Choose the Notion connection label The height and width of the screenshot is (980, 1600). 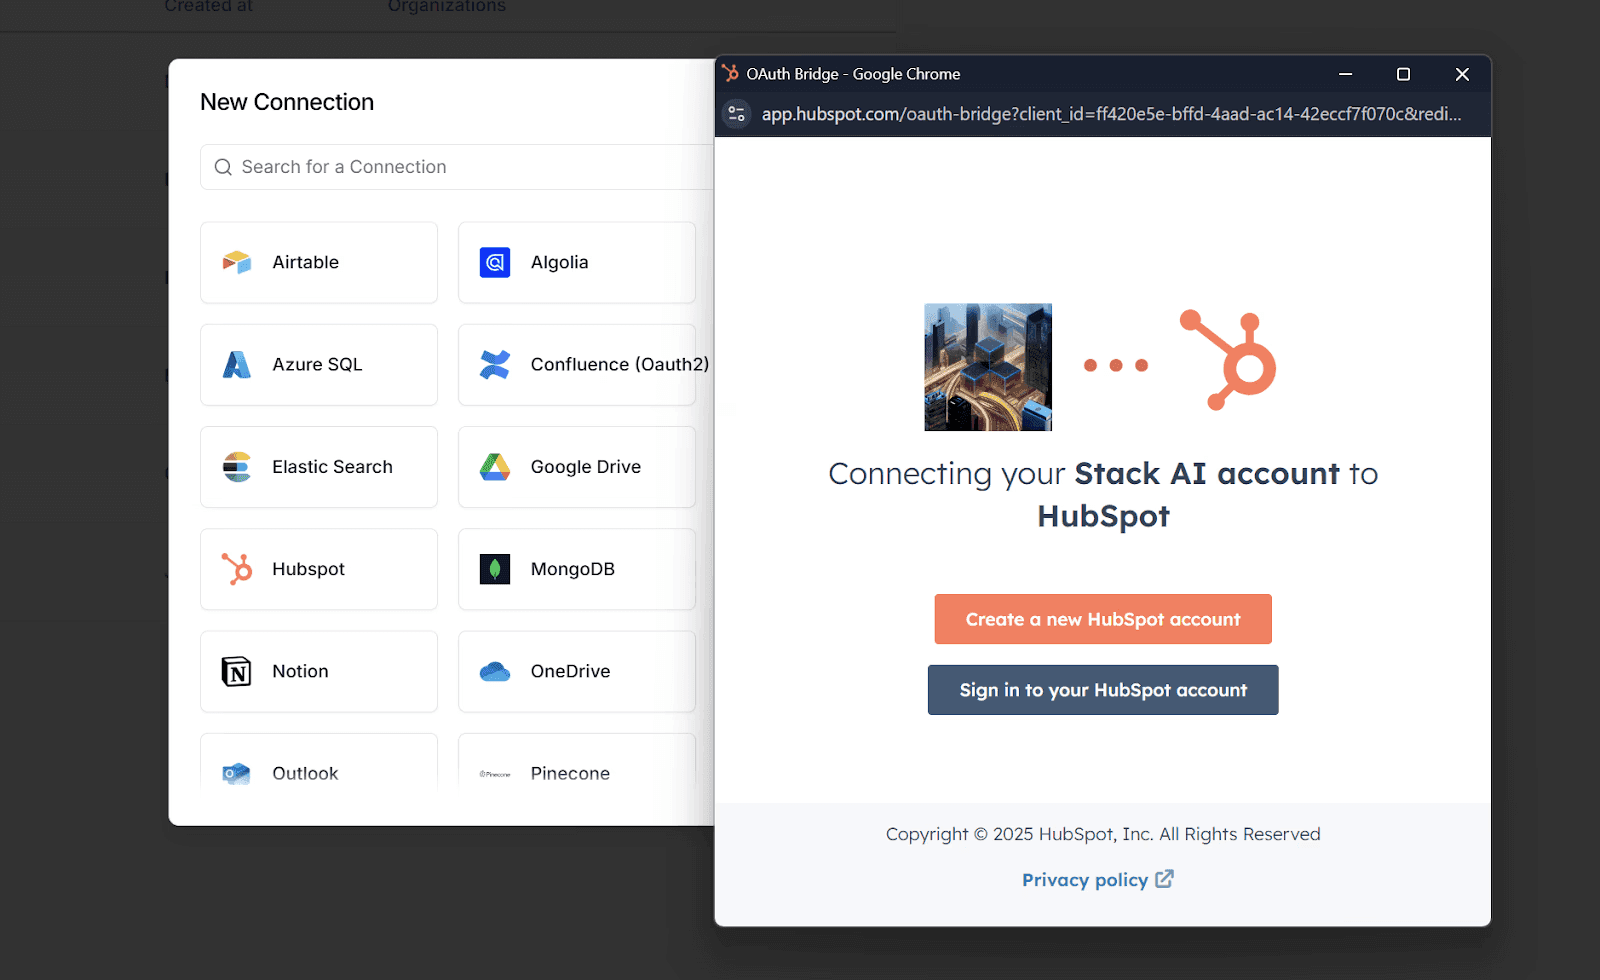pos(300,671)
